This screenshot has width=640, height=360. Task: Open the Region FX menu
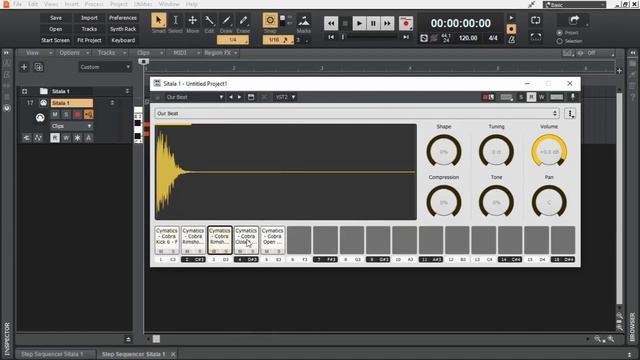[x=218, y=53]
